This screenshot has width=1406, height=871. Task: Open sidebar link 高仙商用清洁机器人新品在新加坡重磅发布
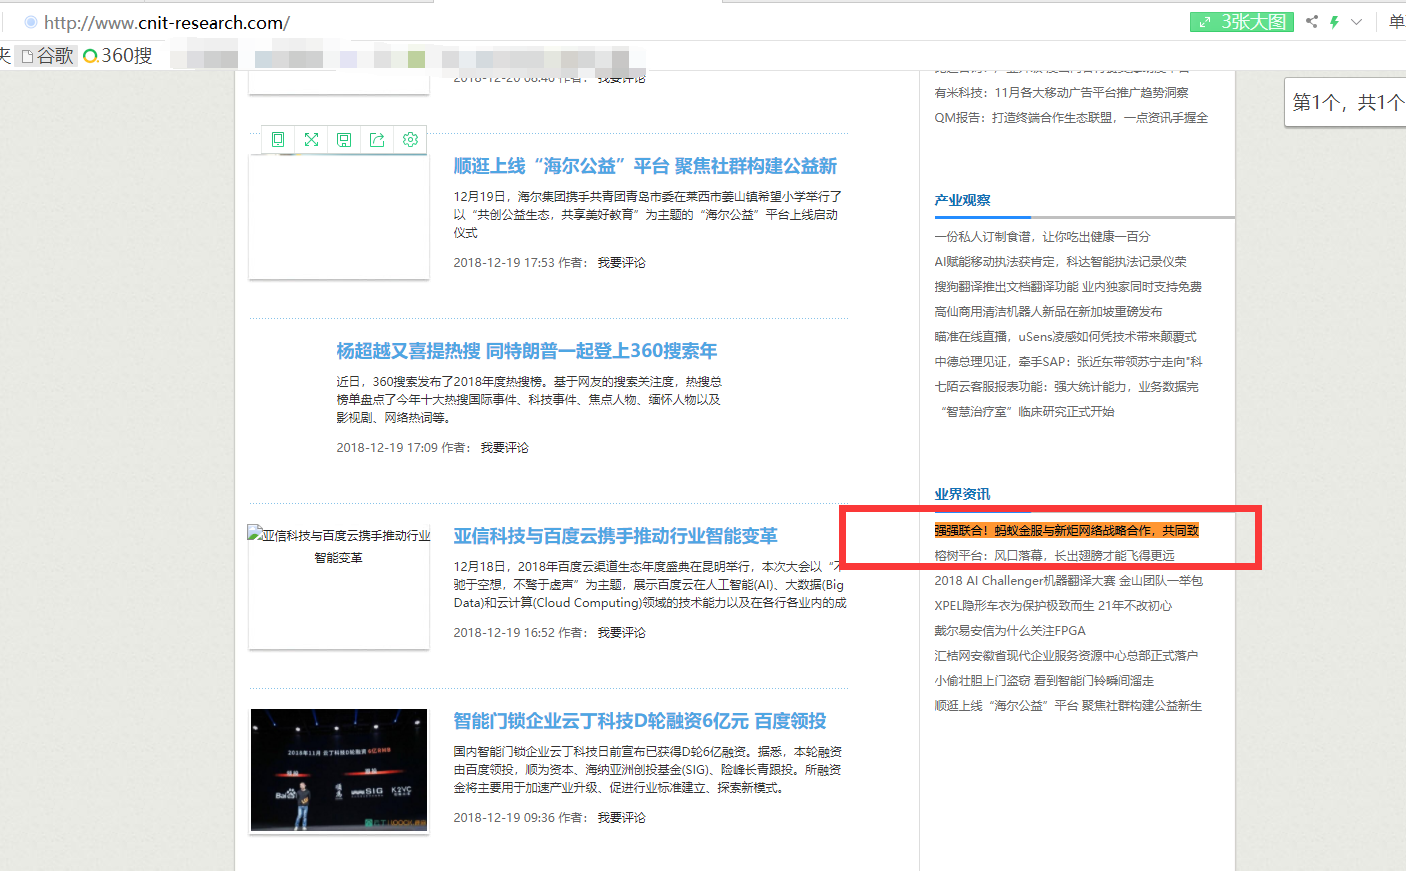click(1049, 312)
